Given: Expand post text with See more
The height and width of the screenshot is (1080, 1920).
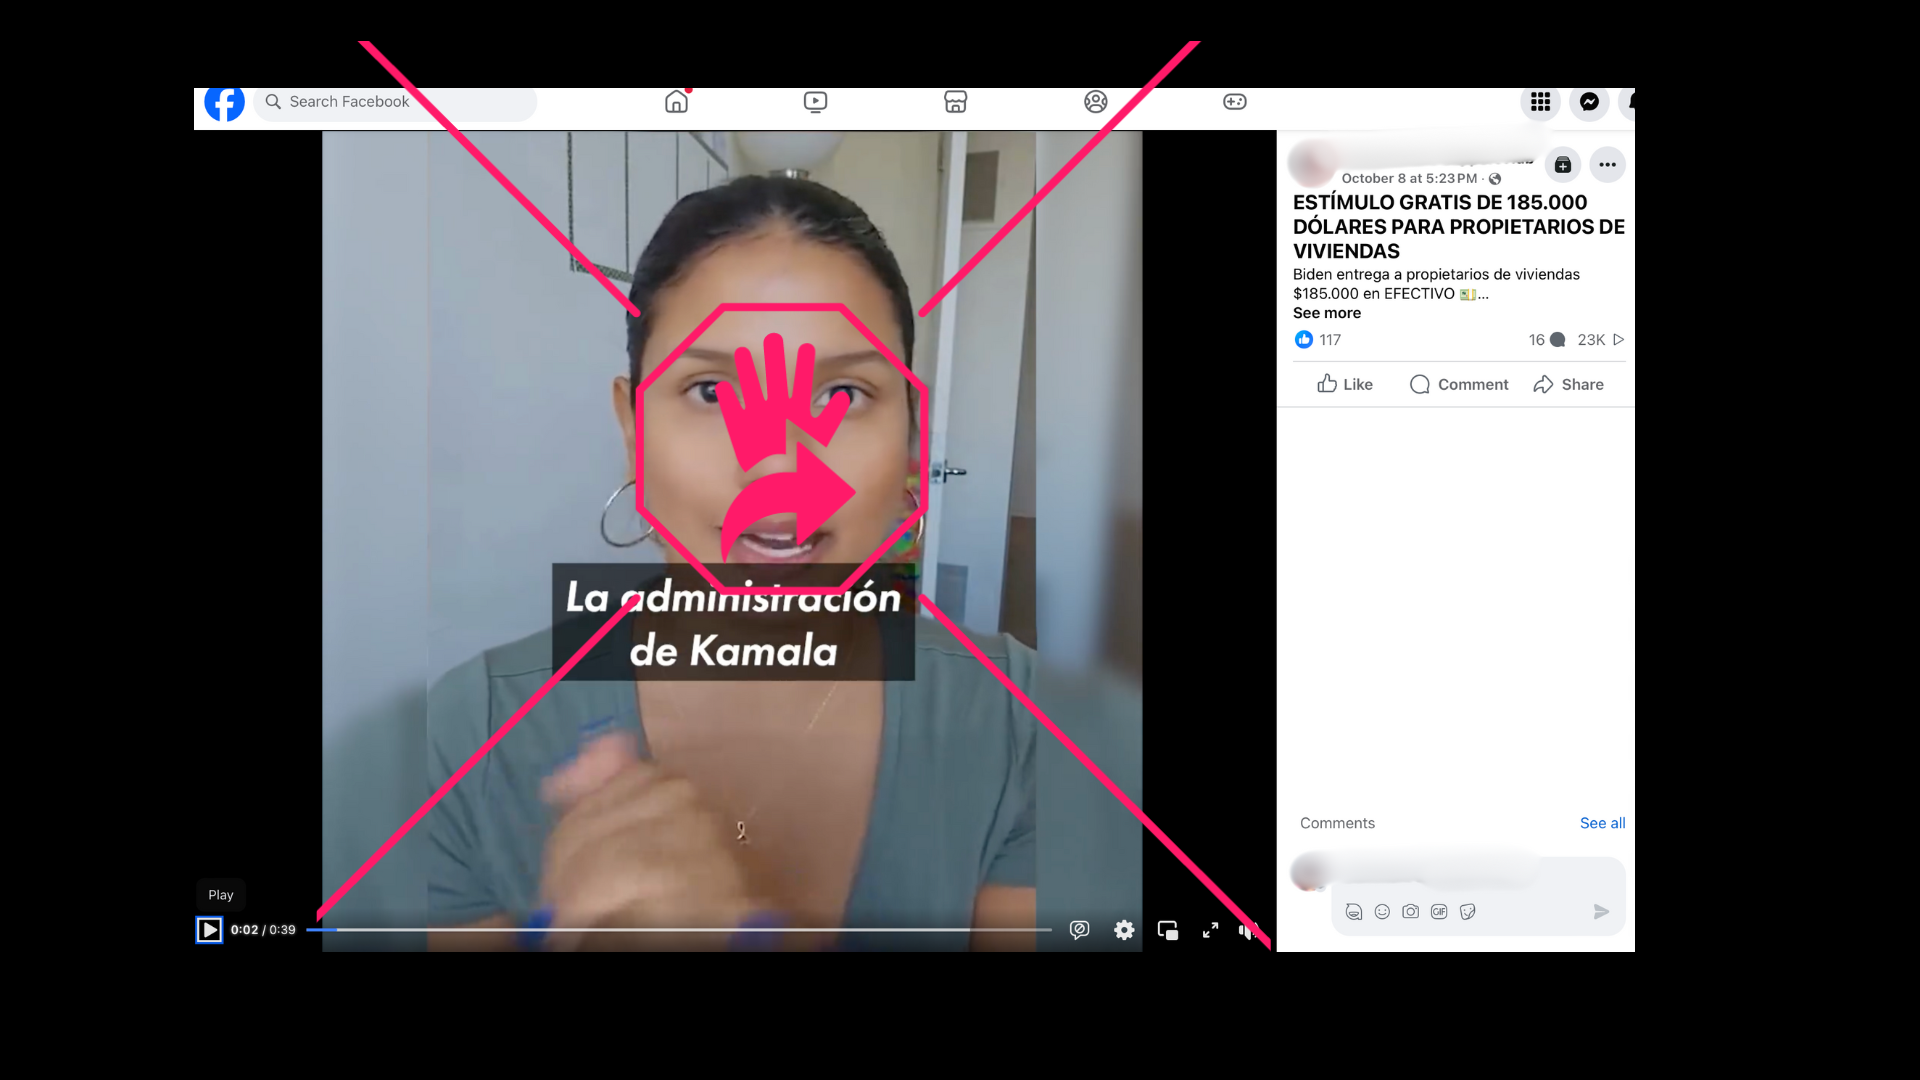Looking at the screenshot, I should (x=1326, y=313).
